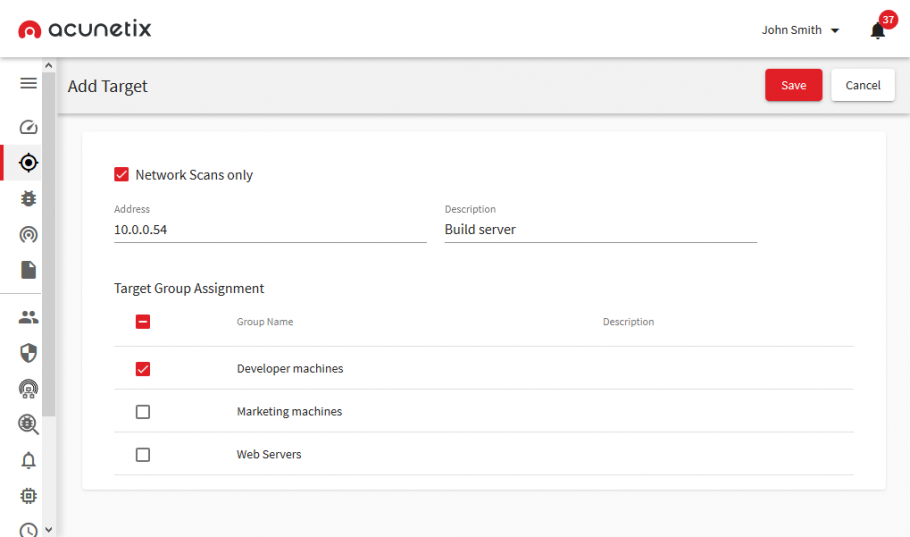The height and width of the screenshot is (537, 910).
Task: Click the magnifier bug icon in sidebar
Action: coord(28,424)
